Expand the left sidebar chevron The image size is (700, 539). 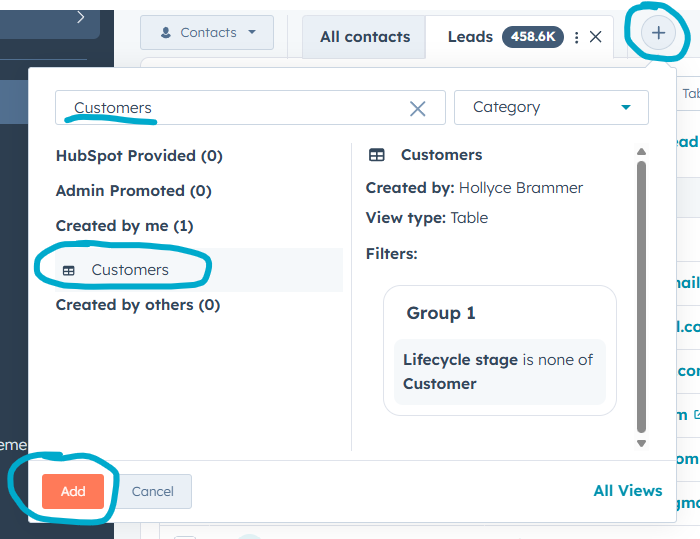tap(81, 17)
